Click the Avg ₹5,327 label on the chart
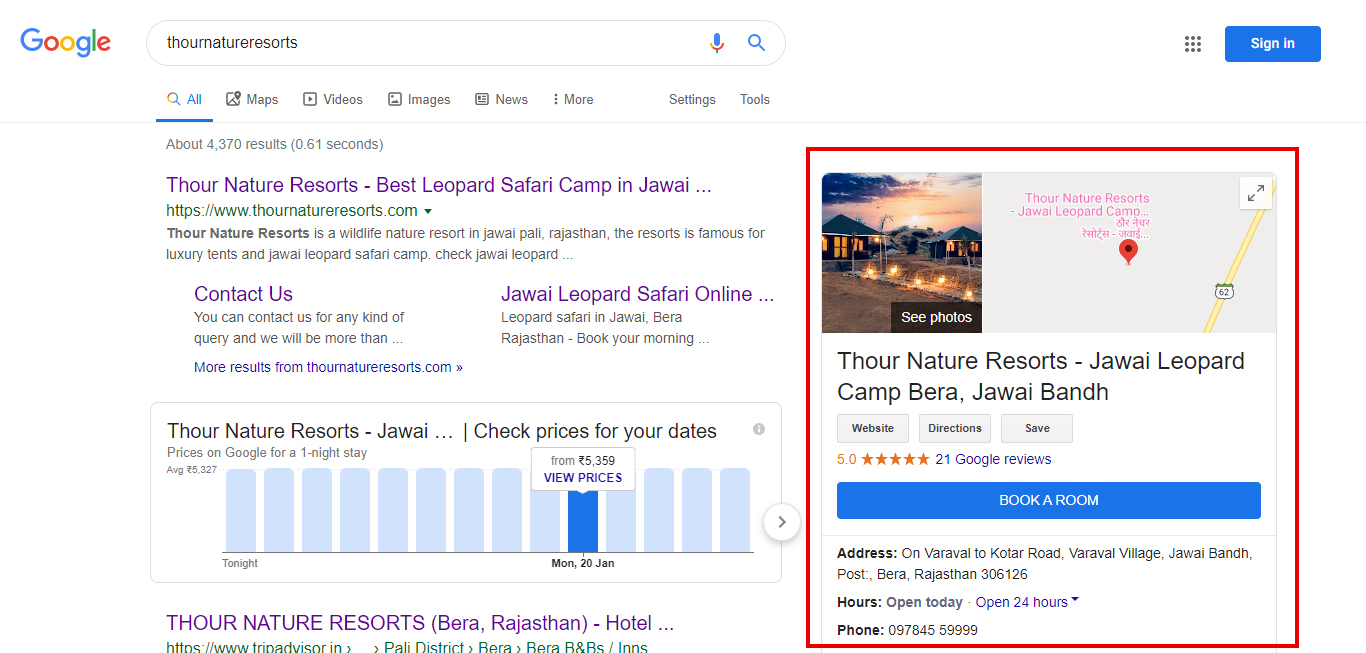1366x653 pixels. 192,470
